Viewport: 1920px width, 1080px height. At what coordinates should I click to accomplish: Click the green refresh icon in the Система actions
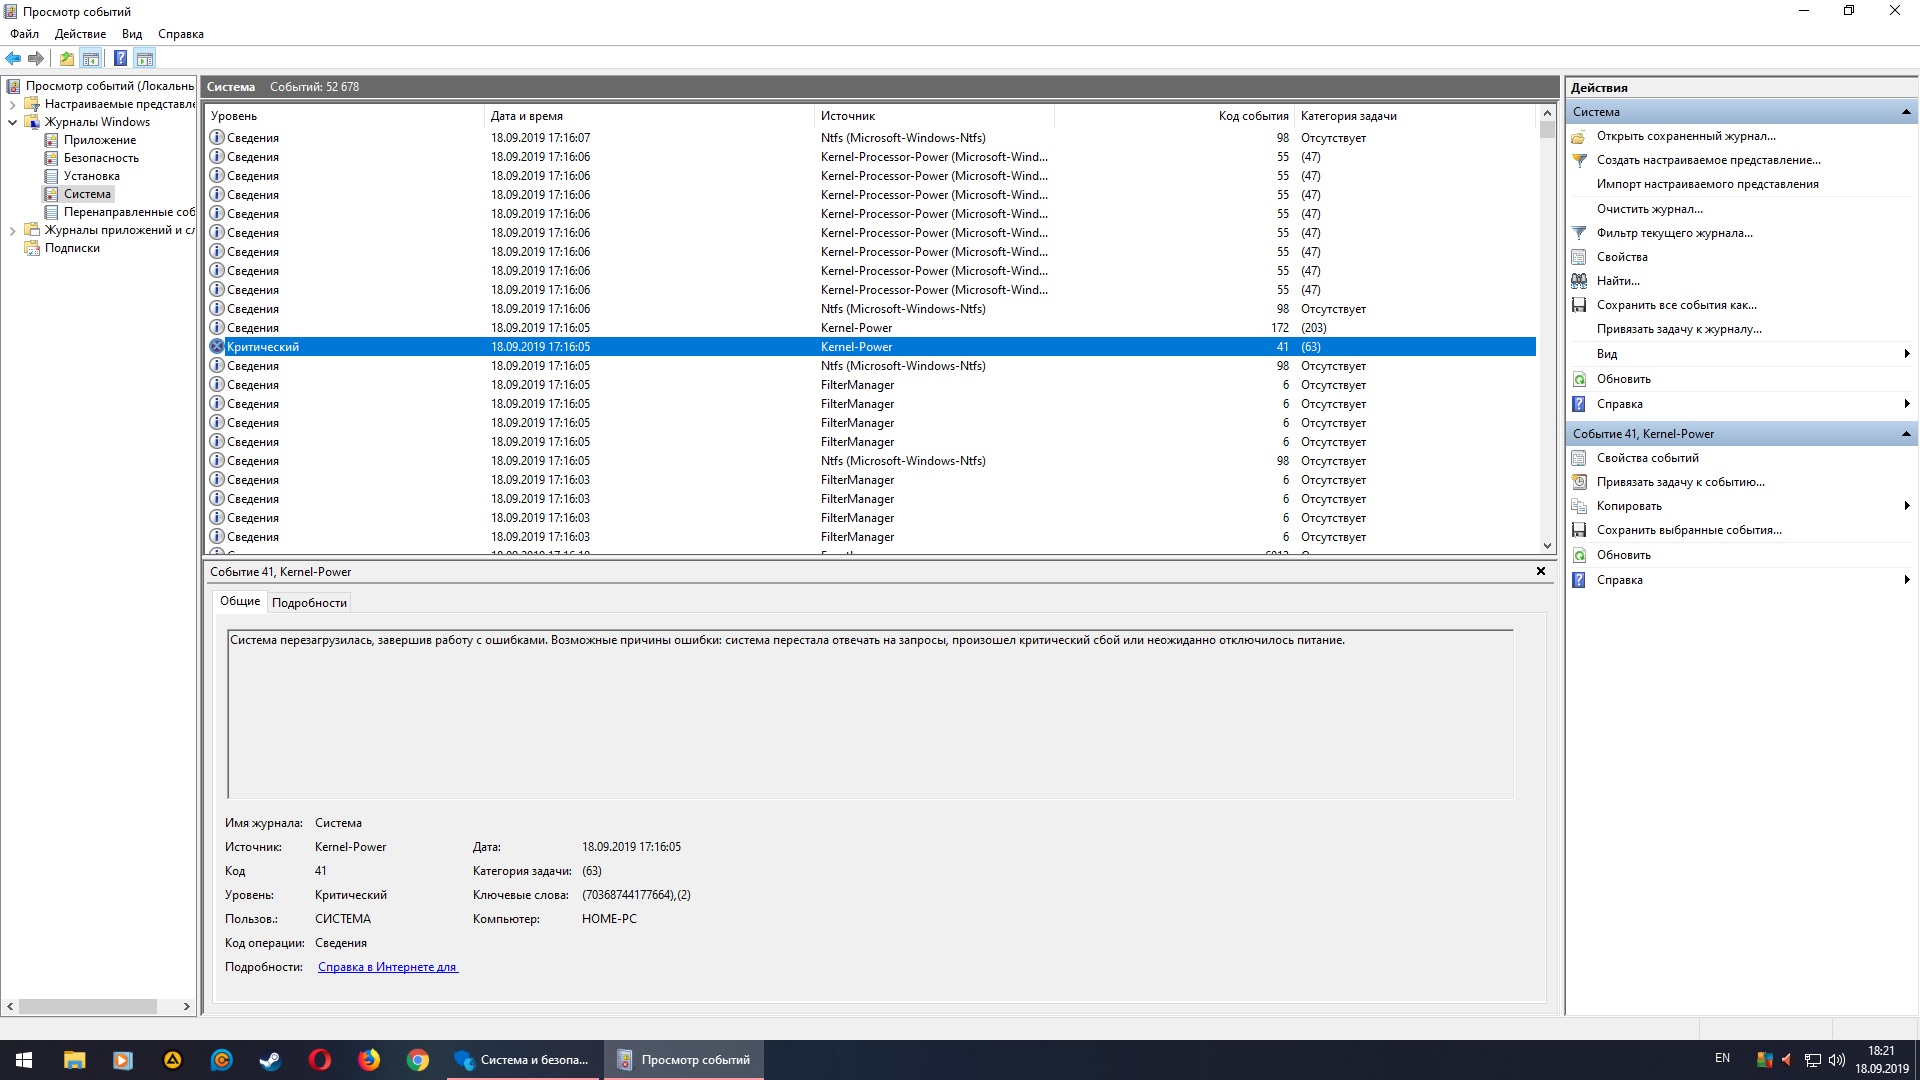tap(1579, 379)
